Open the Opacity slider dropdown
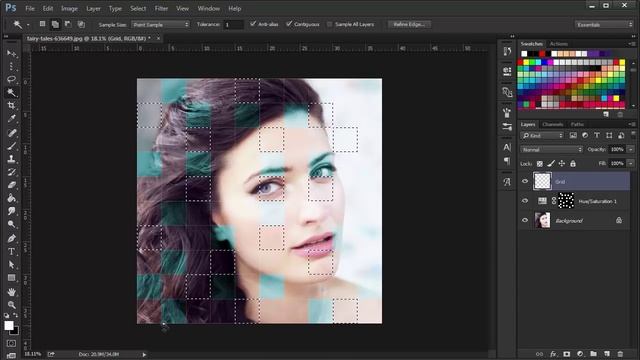This screenshot has width=640, height=360. tap(631, 150)
